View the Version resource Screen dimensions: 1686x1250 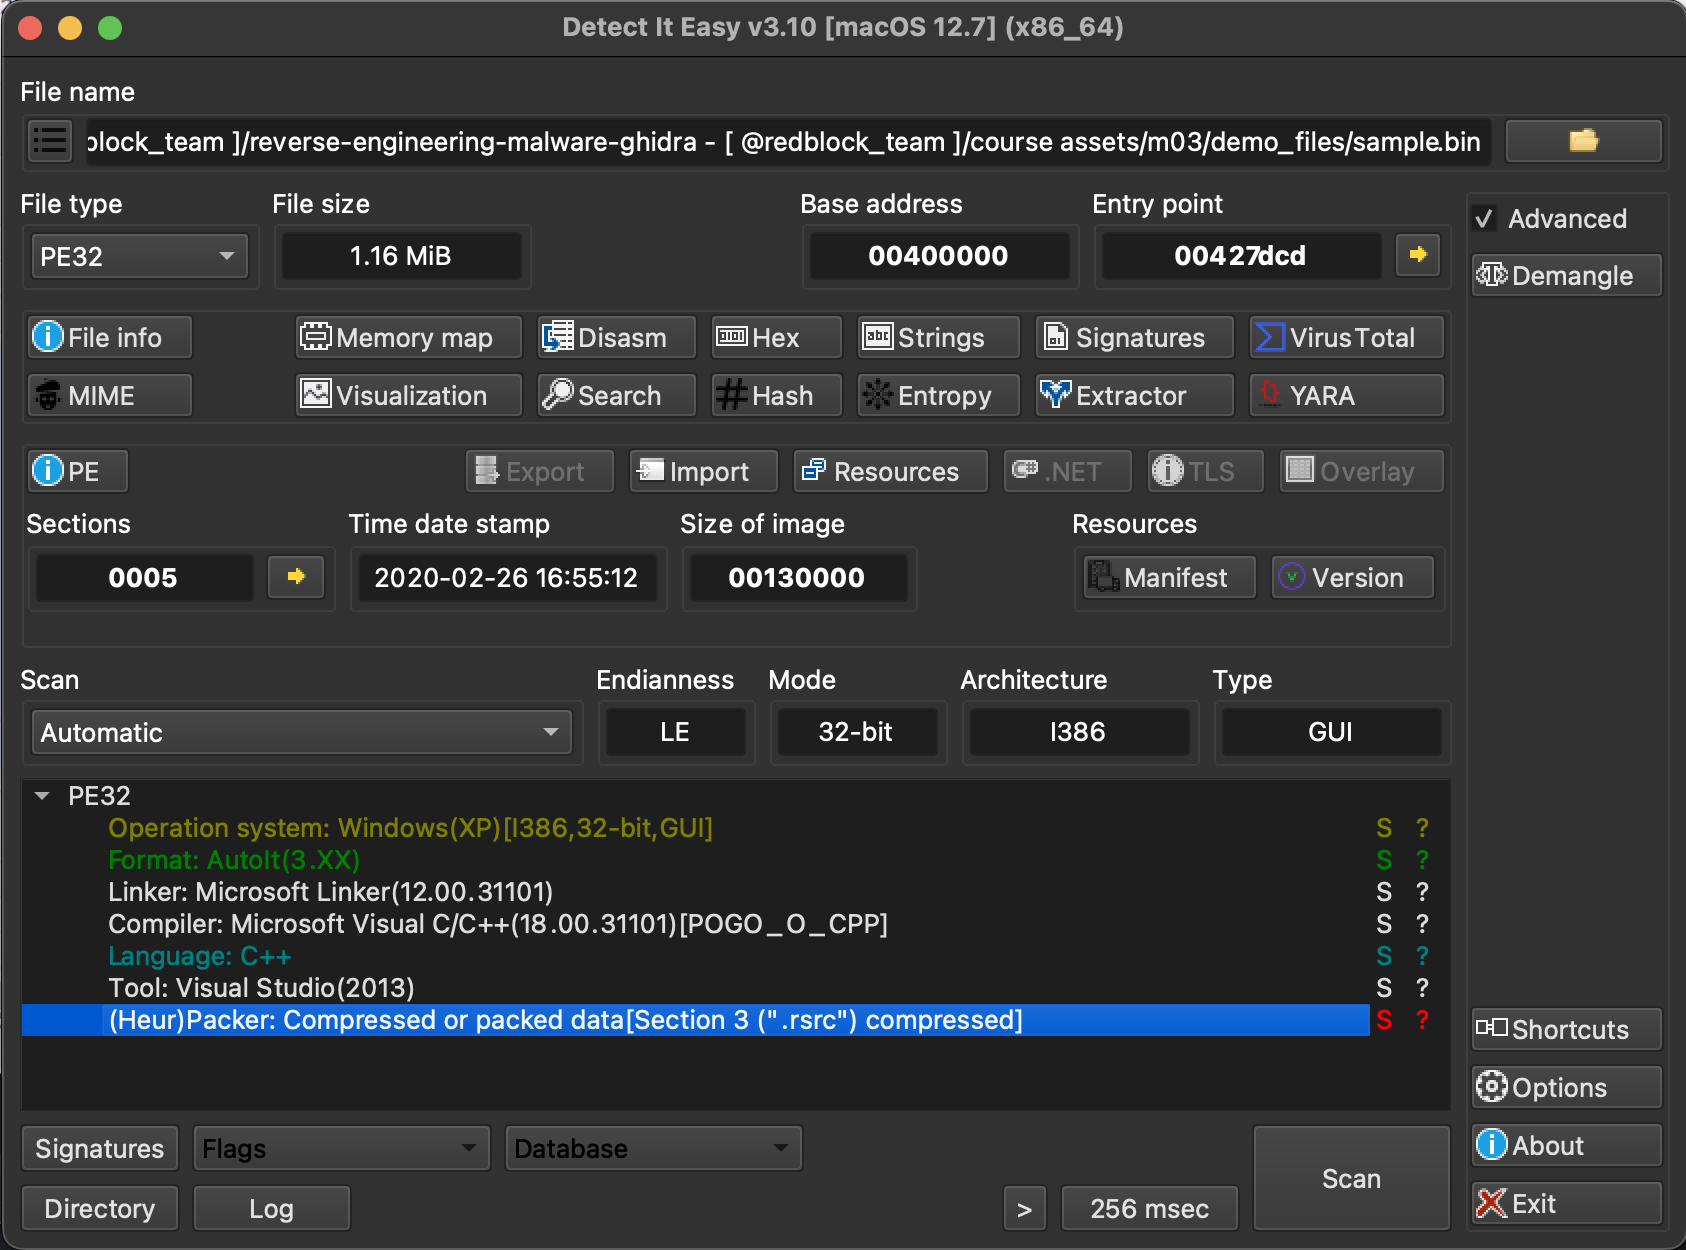(1352, 577)
